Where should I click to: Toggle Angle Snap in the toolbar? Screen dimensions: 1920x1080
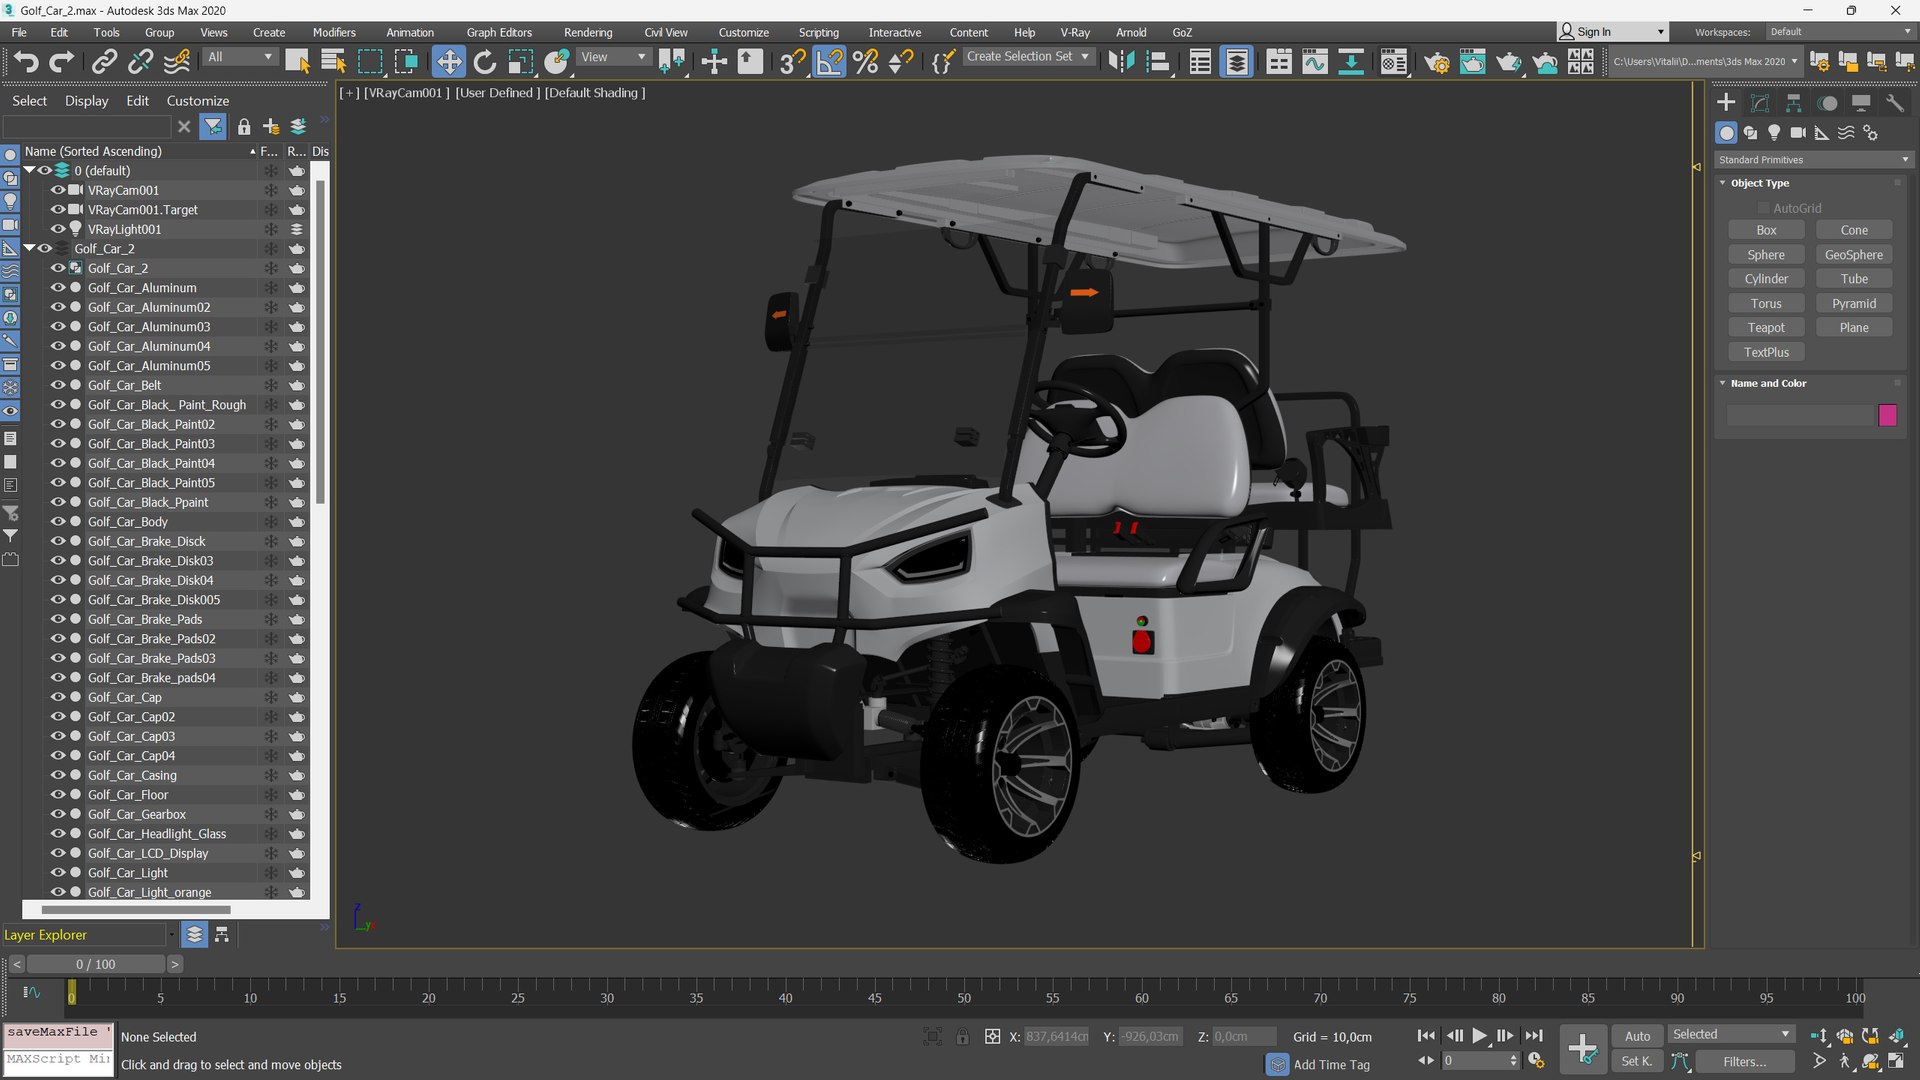pyautogui.click(x=829, y=62)
